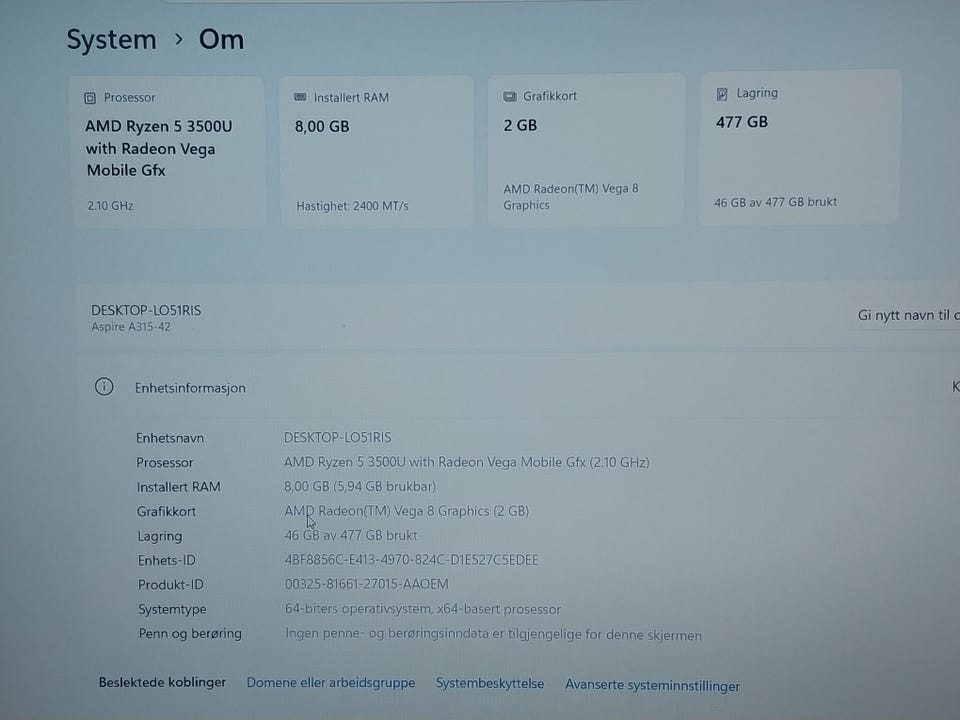Image resolution: width=960 pixels, height=720 pixels.
Task: Select the DESKTOP-LO51RIS header name
Action: [146, 310]
